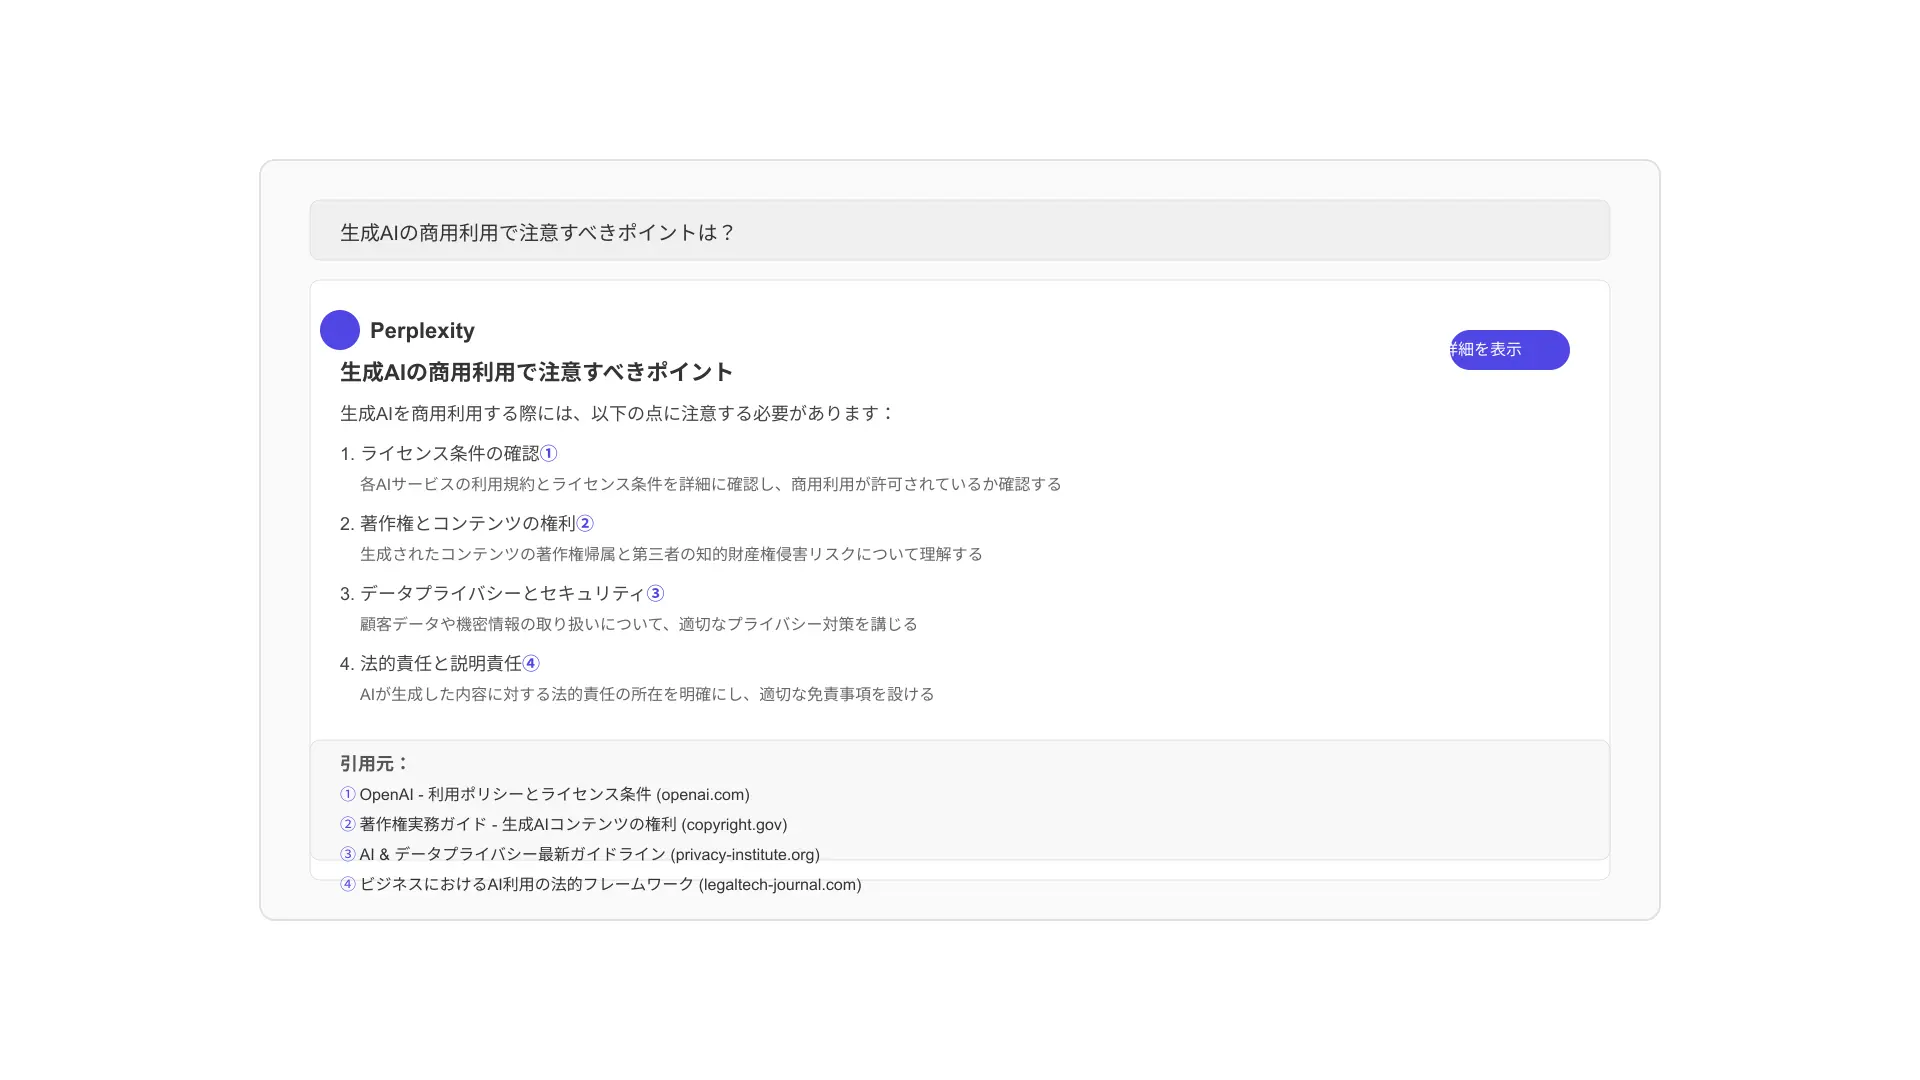Click the ④ marker in the 引用元 list

point(348,885)
